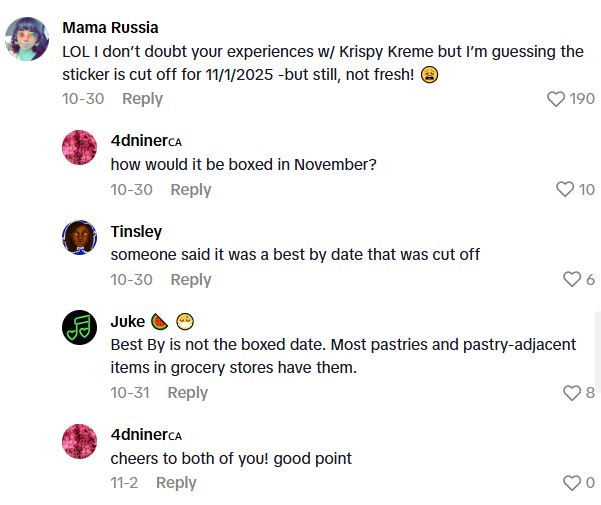
Task: Reply to Mama Russia's comment
Action: 142,99
